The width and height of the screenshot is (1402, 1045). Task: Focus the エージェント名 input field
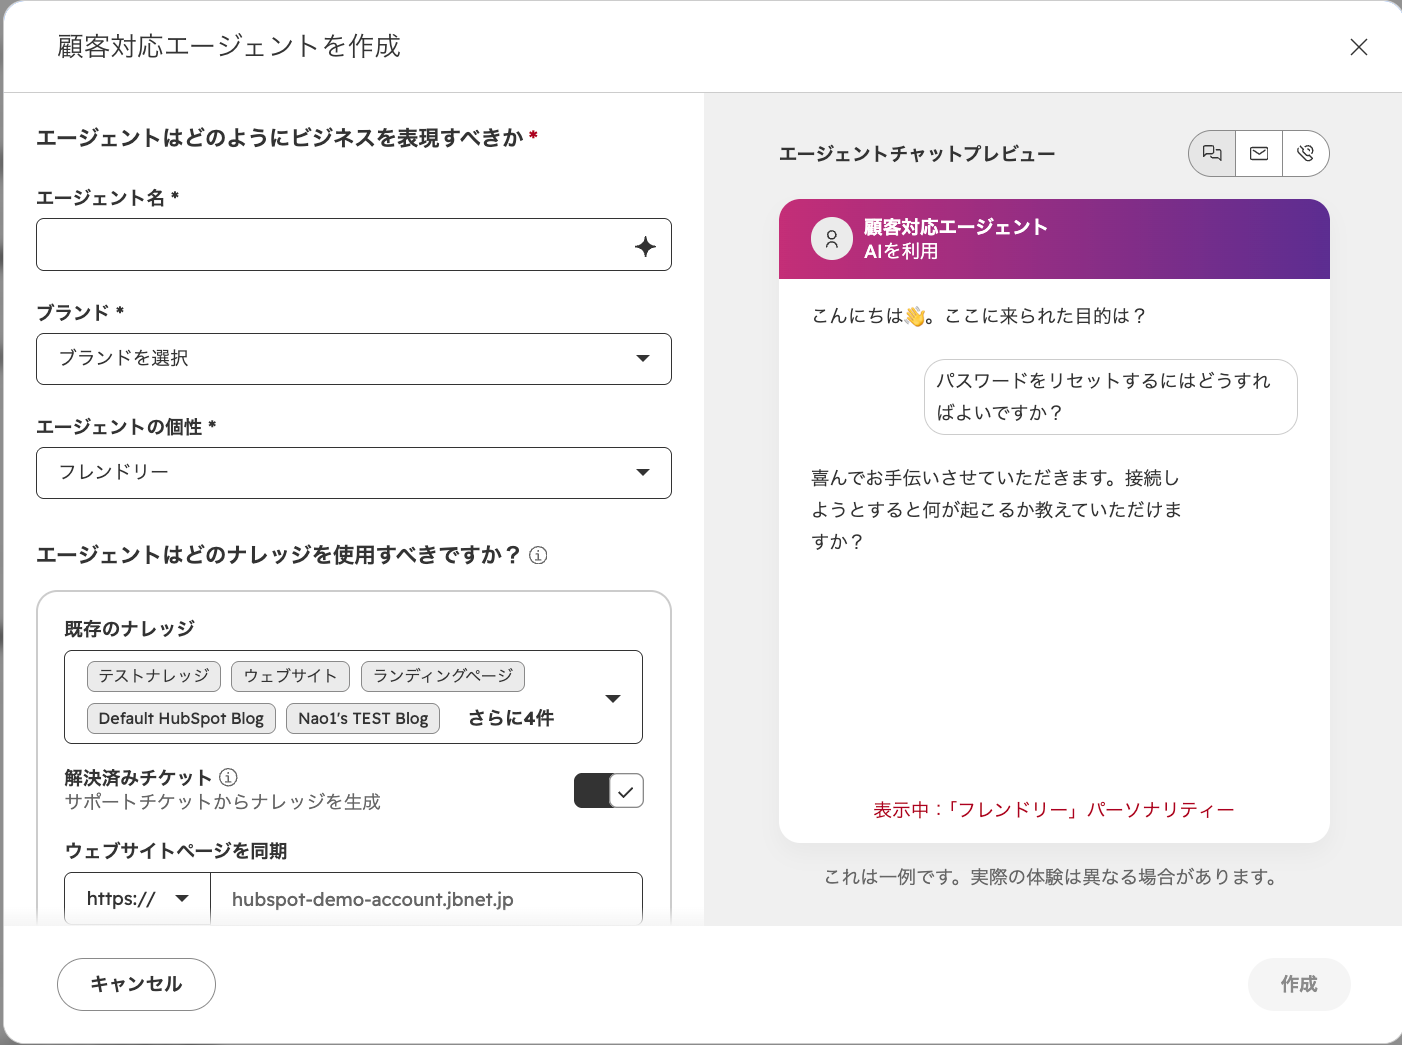[x=354, y=245]
